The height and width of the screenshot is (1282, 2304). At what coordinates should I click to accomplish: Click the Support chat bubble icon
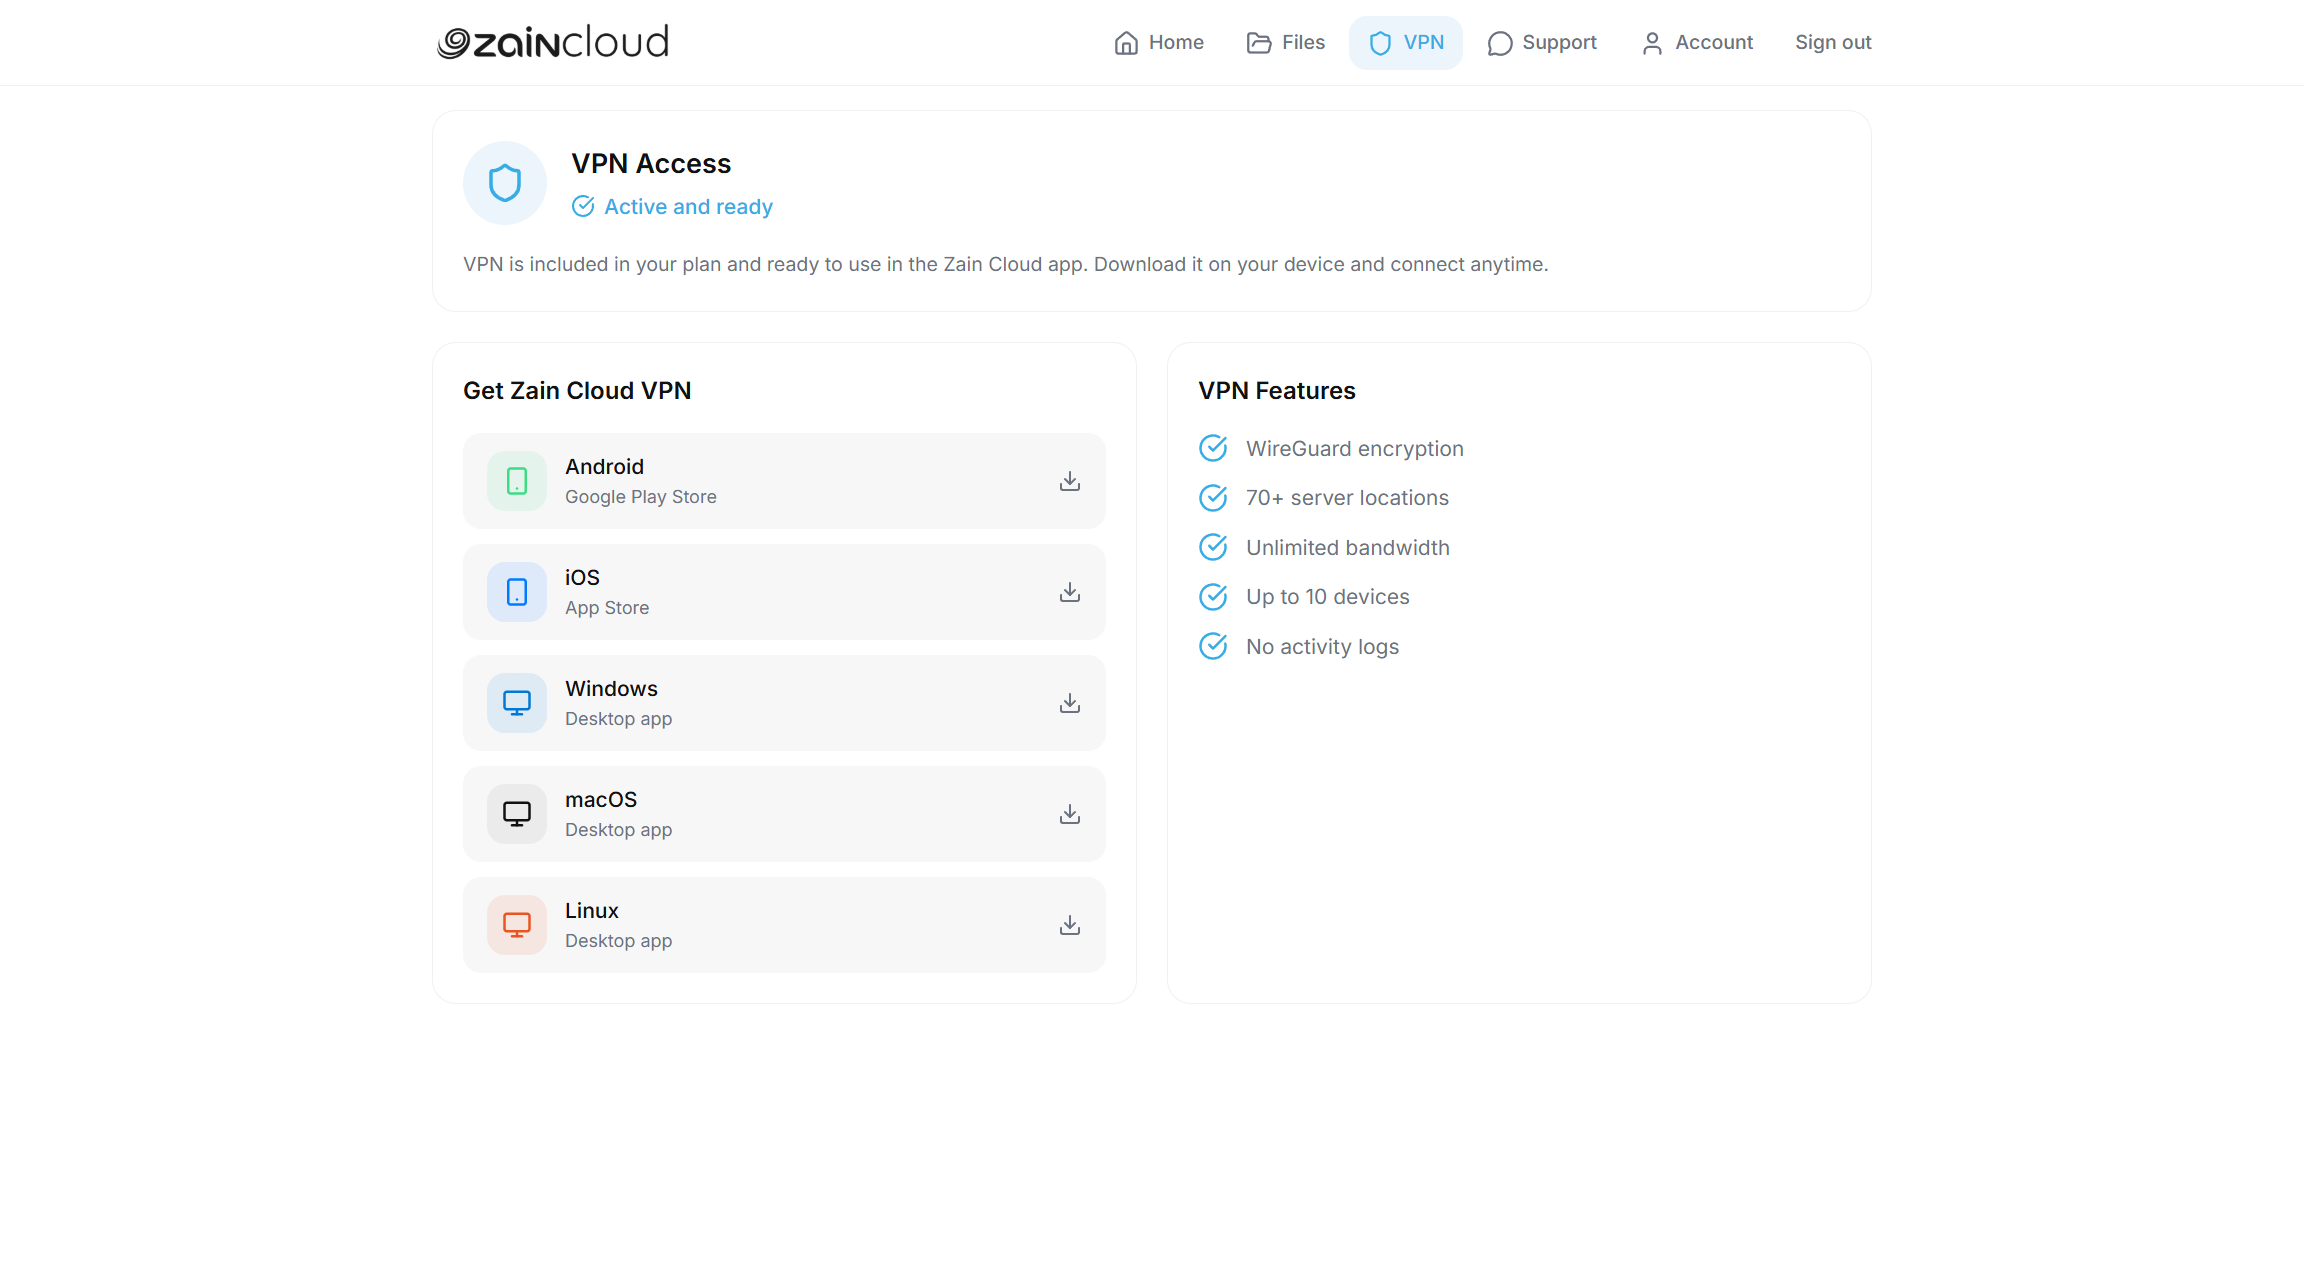click(1499, 43)
